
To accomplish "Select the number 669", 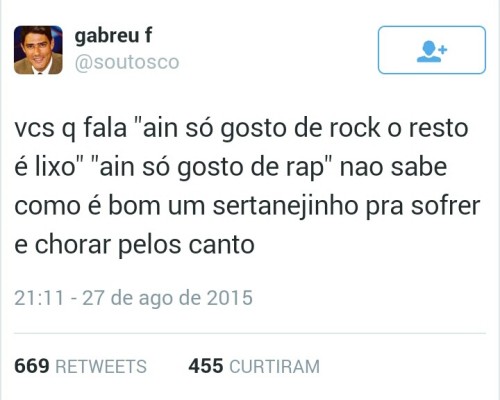I will point(32,366).
